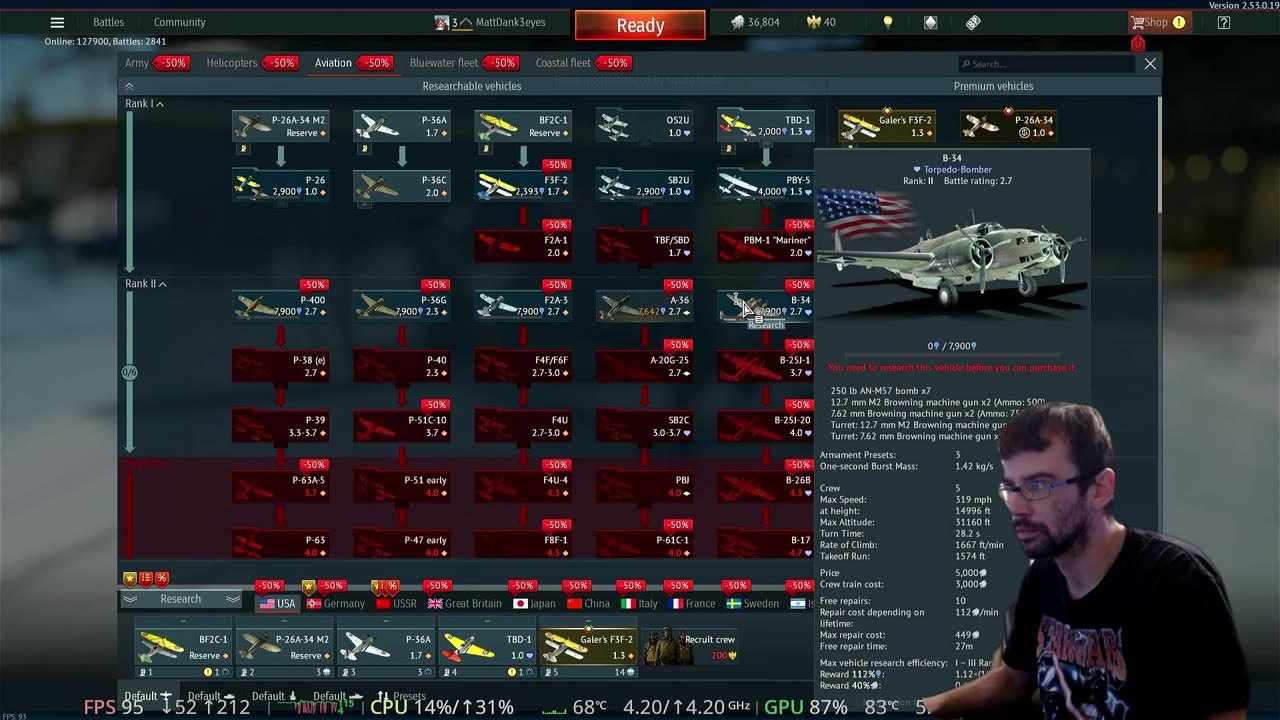The image size is (1280, 720).
Task: Select the A-36 aircraft
Action: 644,306
